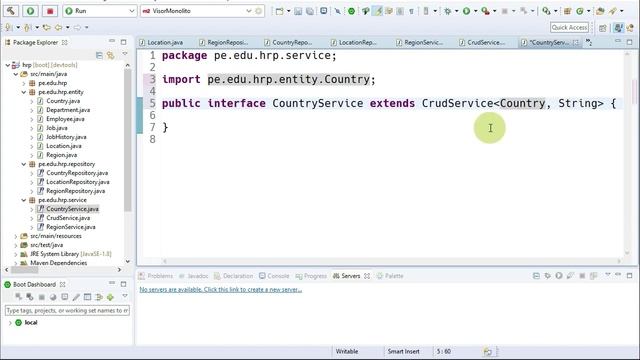Open the Problems view tab
Screen dimensions: 640x360
tap(156, 276)
